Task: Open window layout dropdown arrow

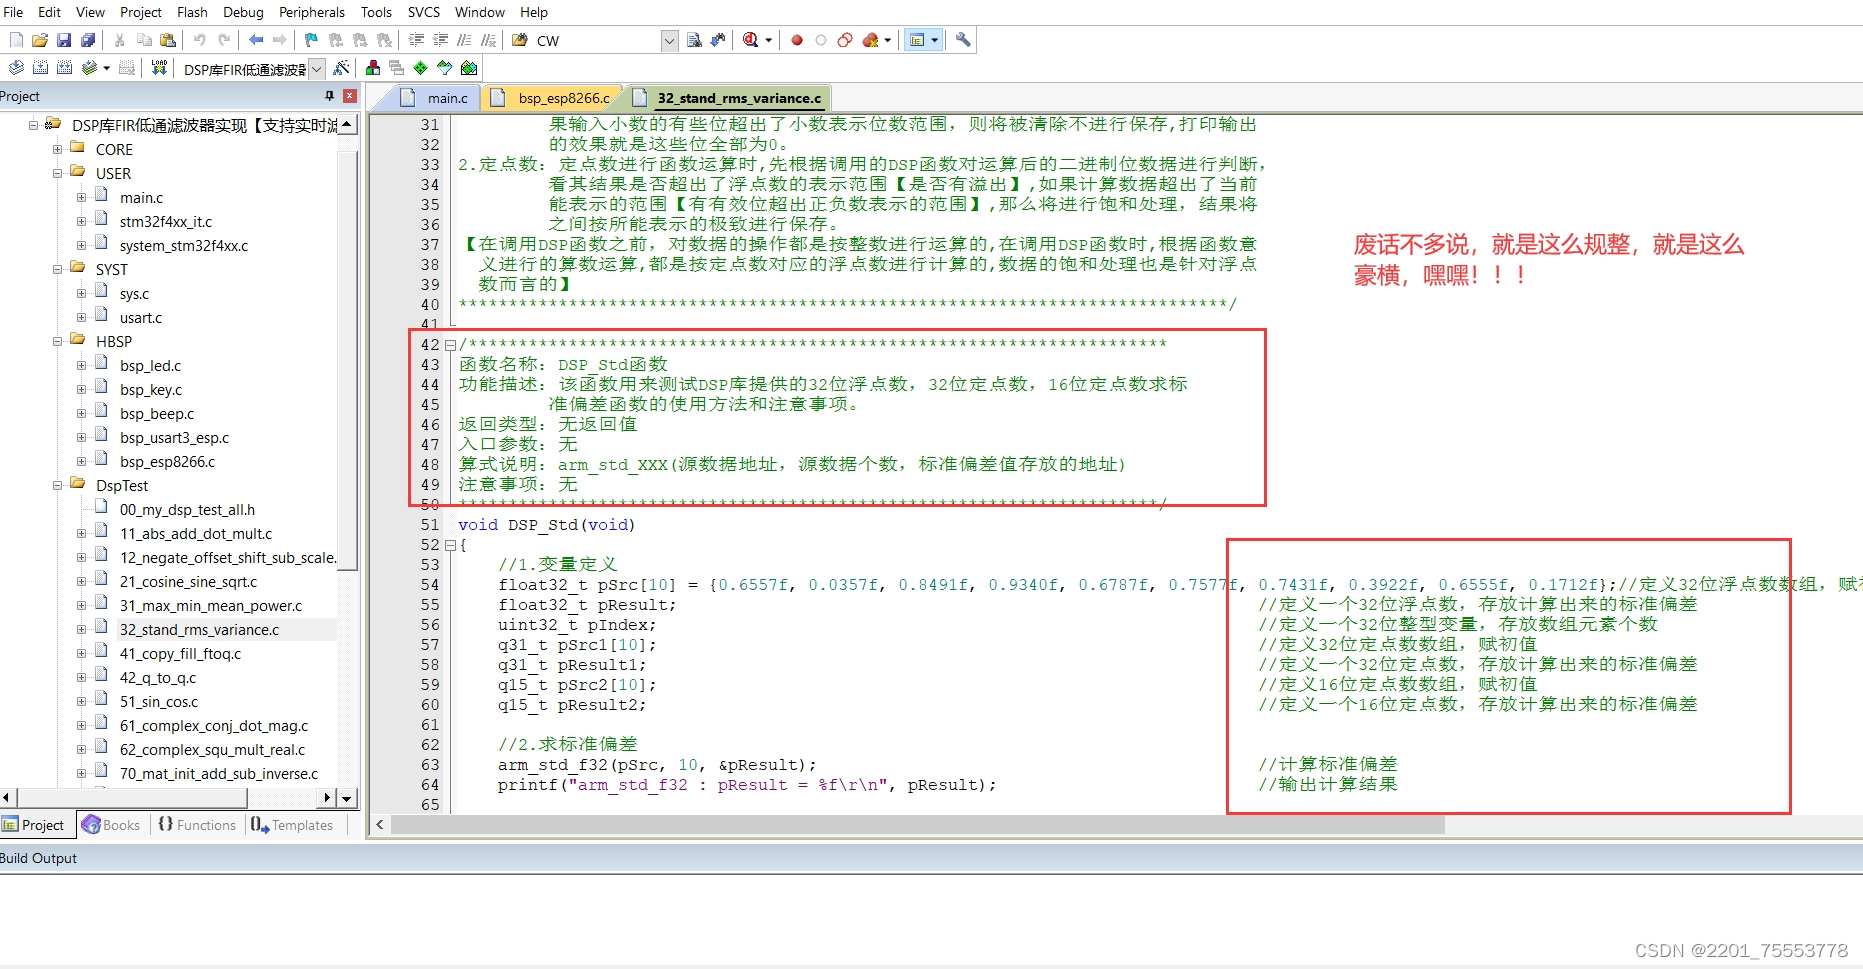Action: pyautogui.click(x=935, y=40)
